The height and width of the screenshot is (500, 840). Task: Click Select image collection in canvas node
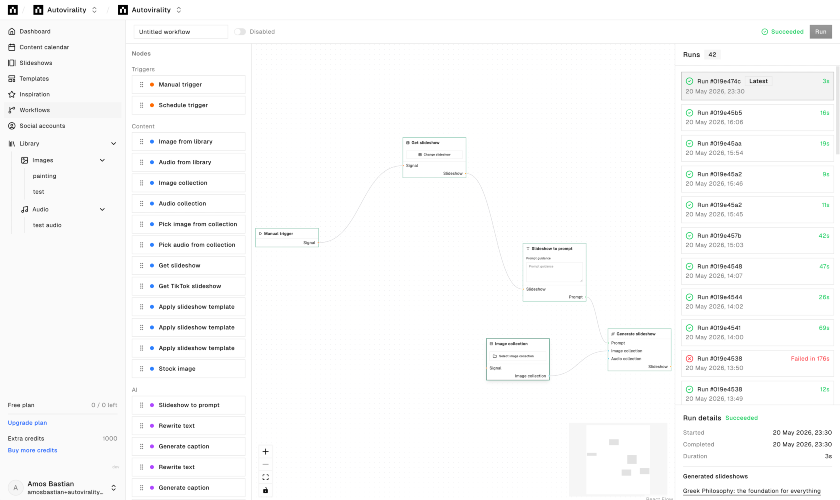pyautogui.click(x=518, y=356)
